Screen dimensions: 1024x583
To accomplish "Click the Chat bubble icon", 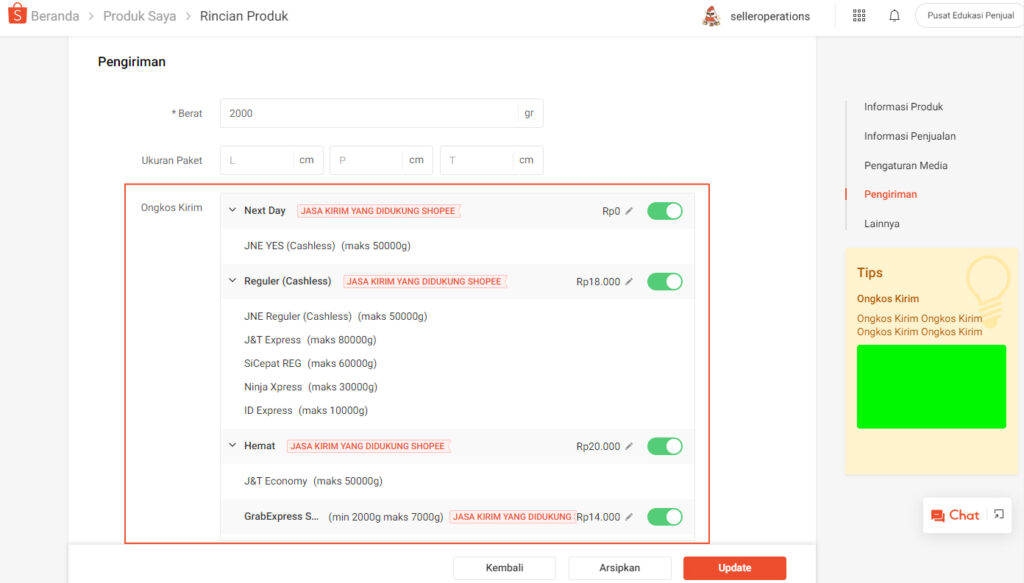I will [x=938, y=516].
